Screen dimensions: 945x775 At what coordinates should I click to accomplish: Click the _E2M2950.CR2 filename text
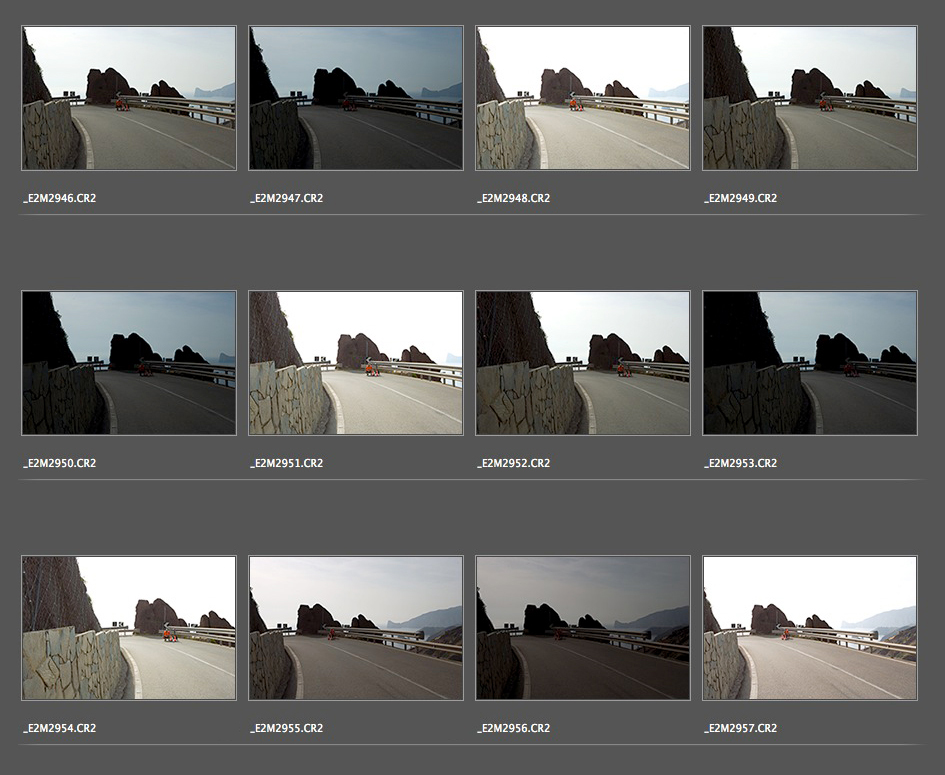(60, 464)
